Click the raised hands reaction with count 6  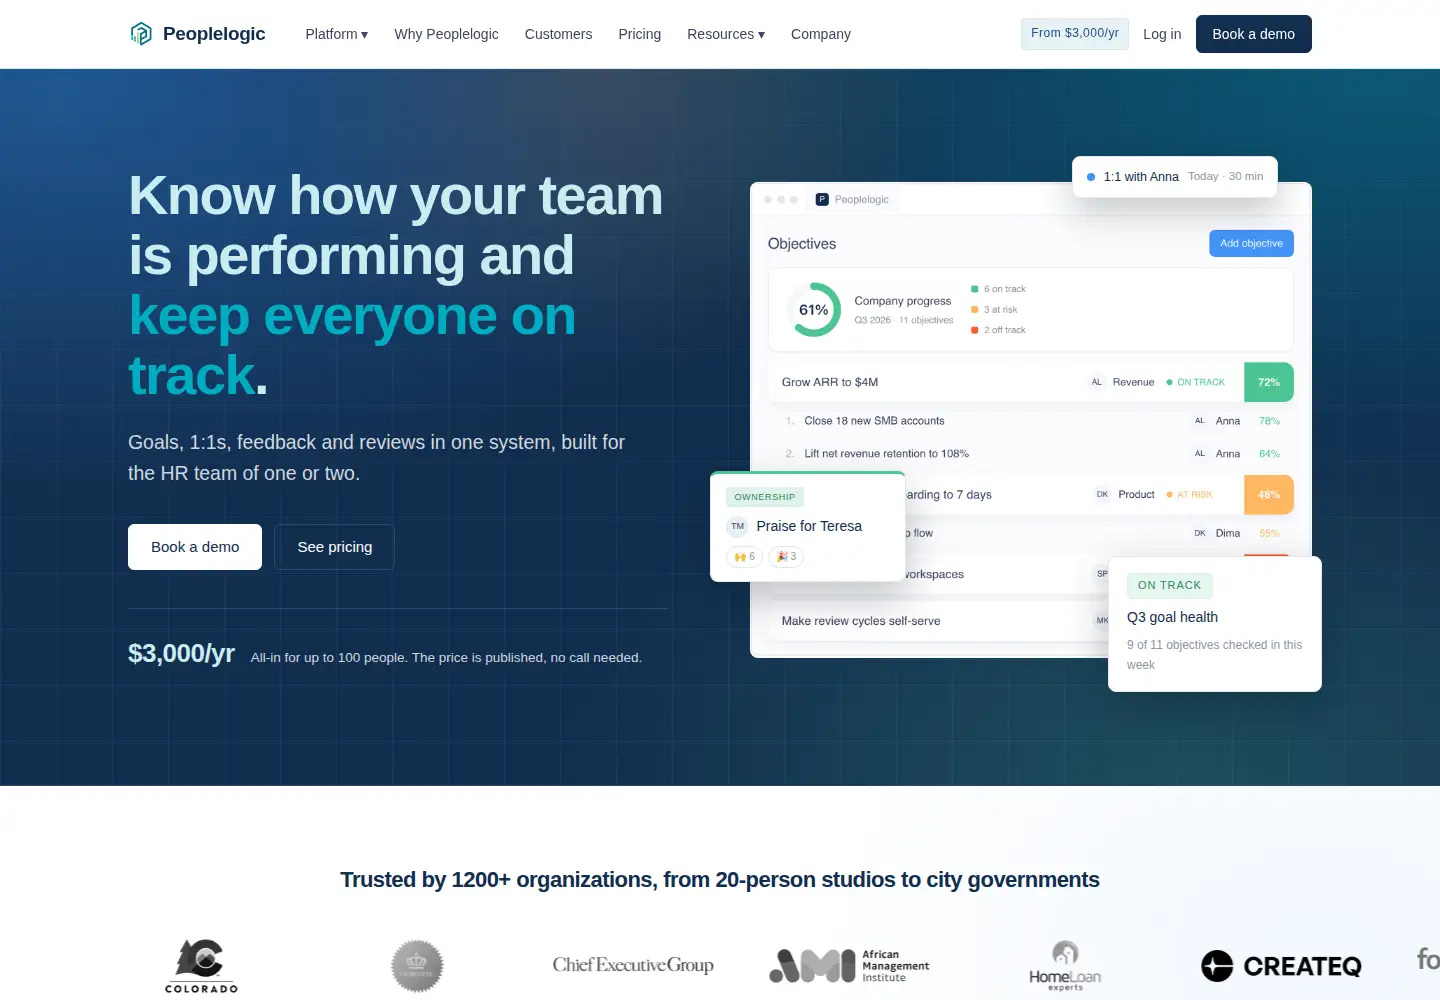pyautogui.click(x=744, y=557)
